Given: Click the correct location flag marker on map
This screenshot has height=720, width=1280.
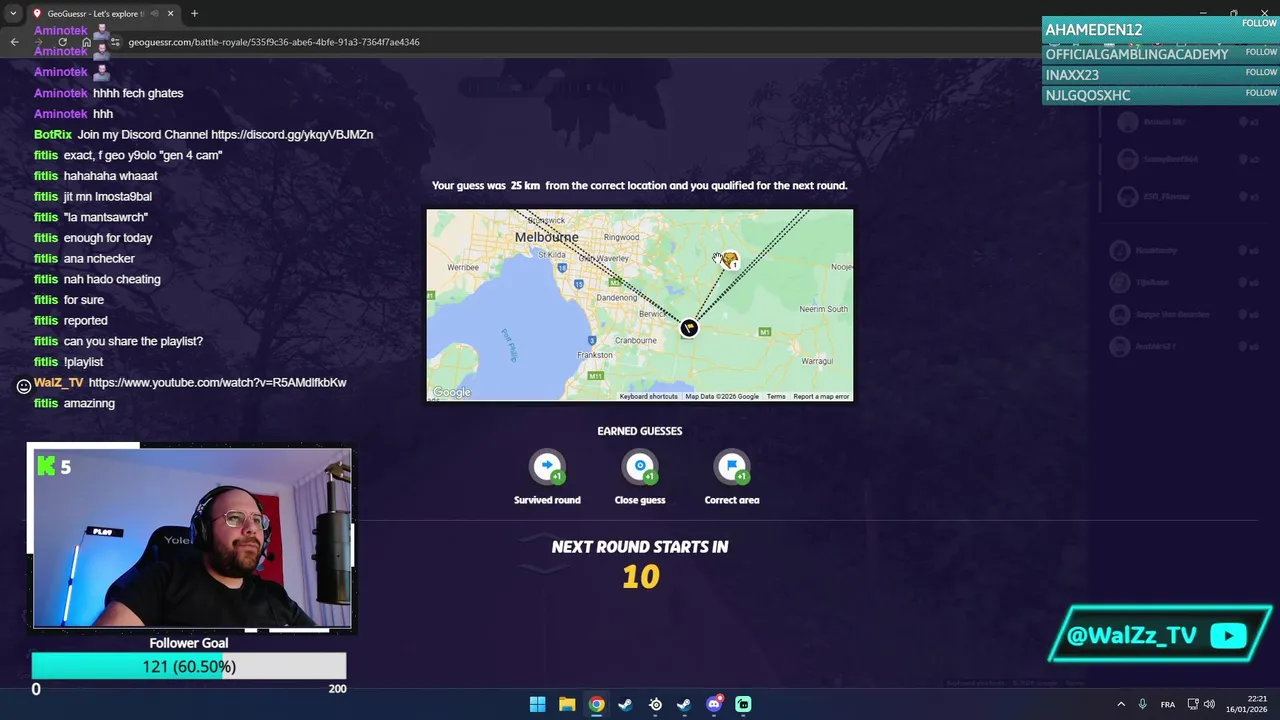Looking at the screenshot, I should (x=689, y=328).
